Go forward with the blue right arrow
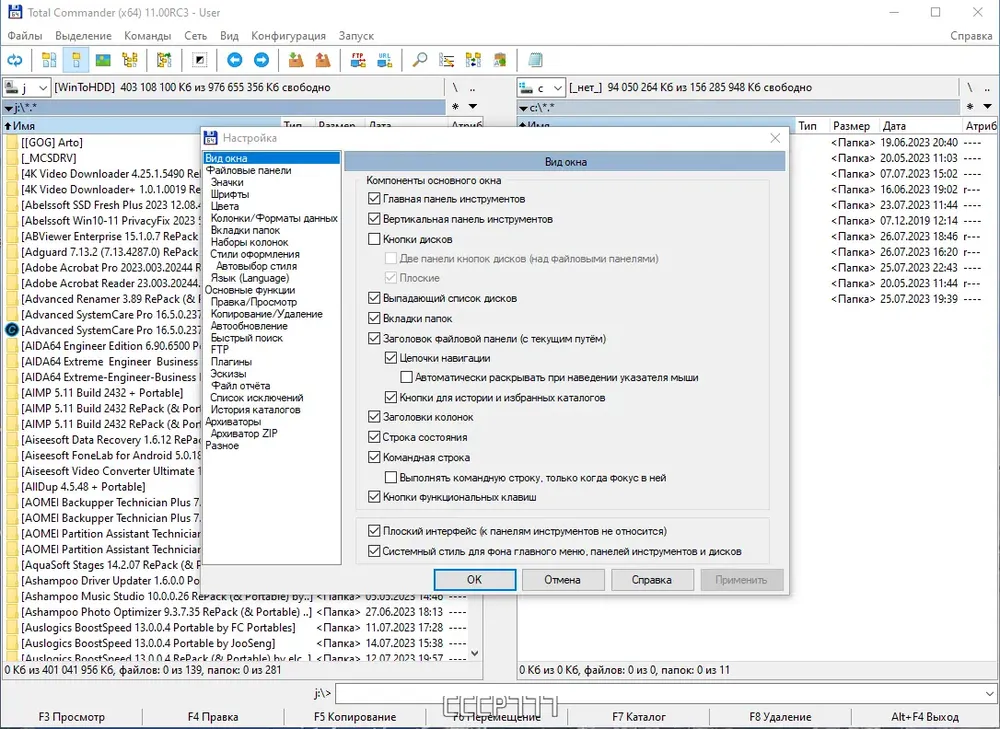The height and width of the screenshot is (729, 1000). (261, 61)
